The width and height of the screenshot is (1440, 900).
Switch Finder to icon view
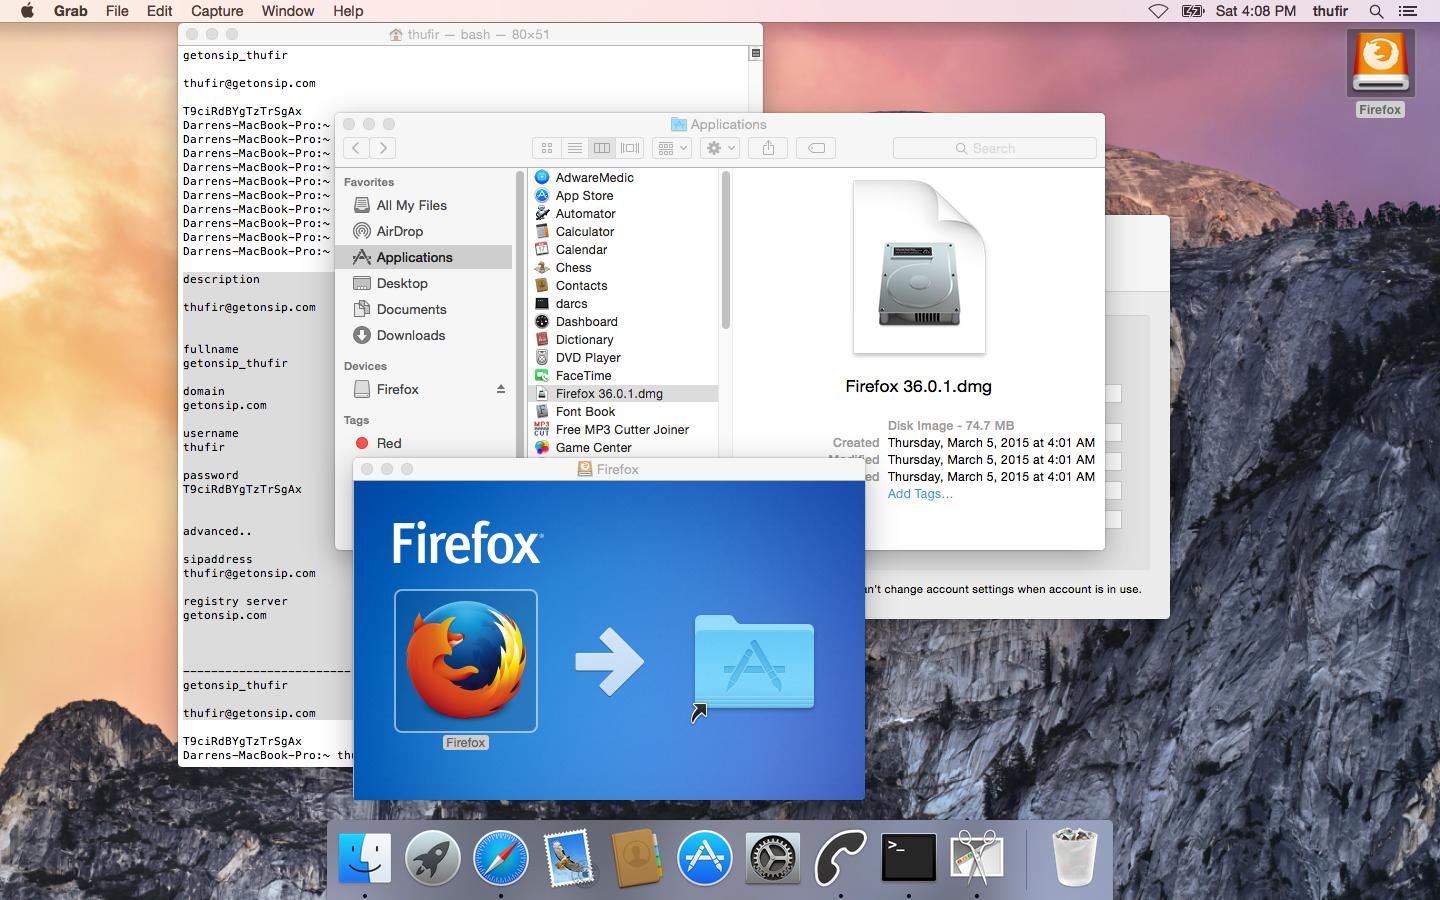[x=546, y=148]
